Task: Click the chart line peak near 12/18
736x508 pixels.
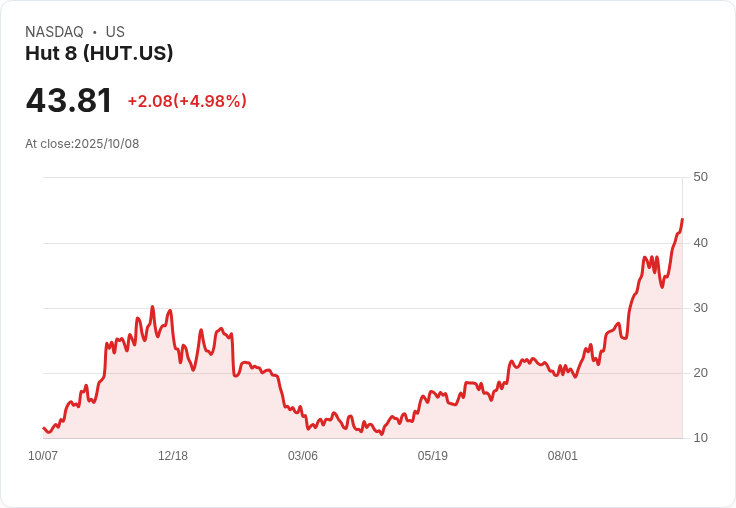Action: click(x=152, y=307)
